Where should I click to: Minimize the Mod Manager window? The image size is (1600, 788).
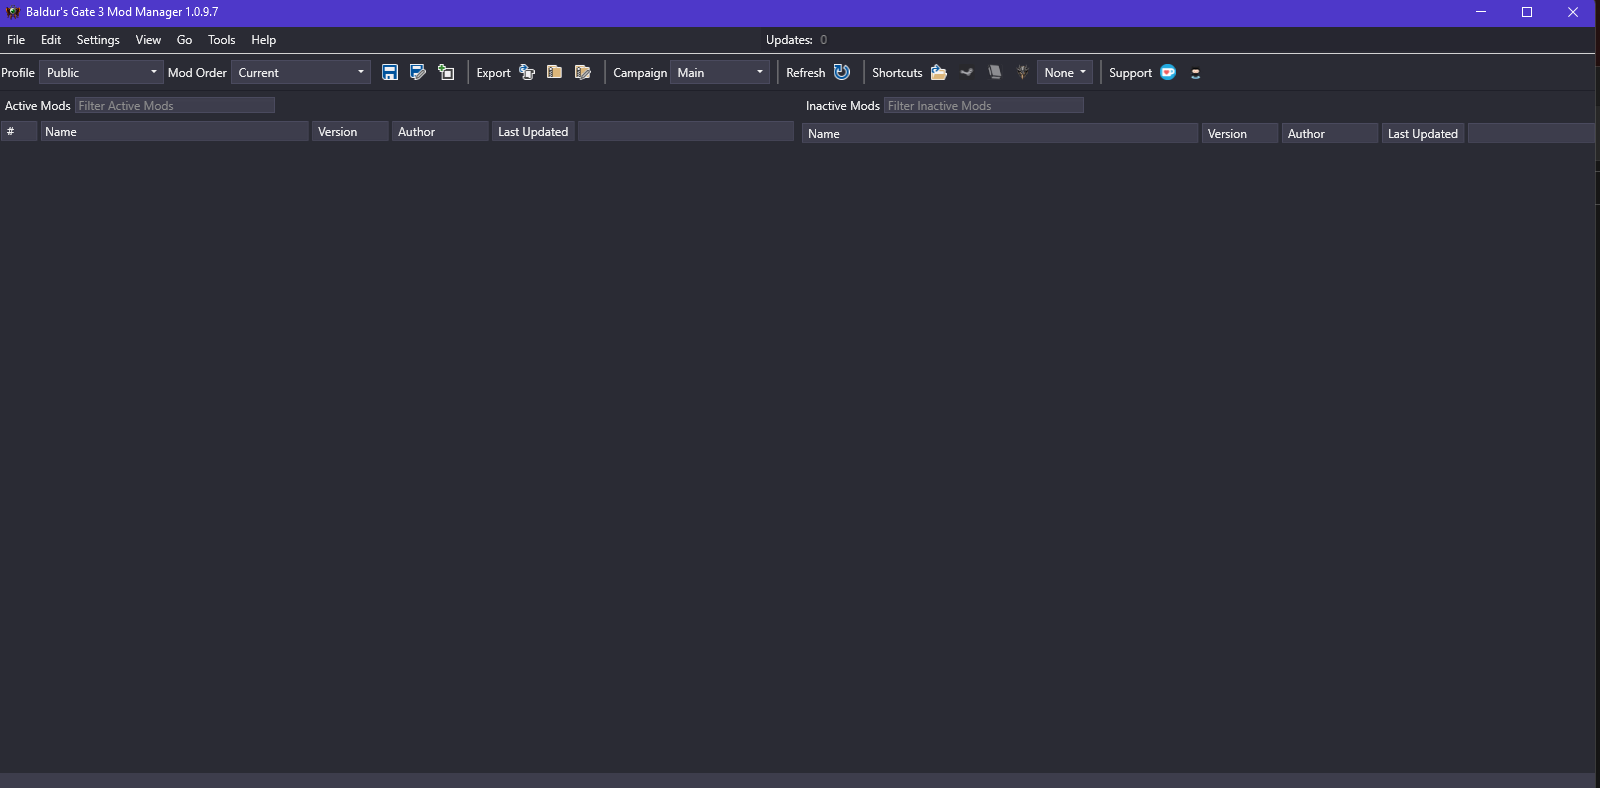pyautogui.click(x=1481, y=12)
